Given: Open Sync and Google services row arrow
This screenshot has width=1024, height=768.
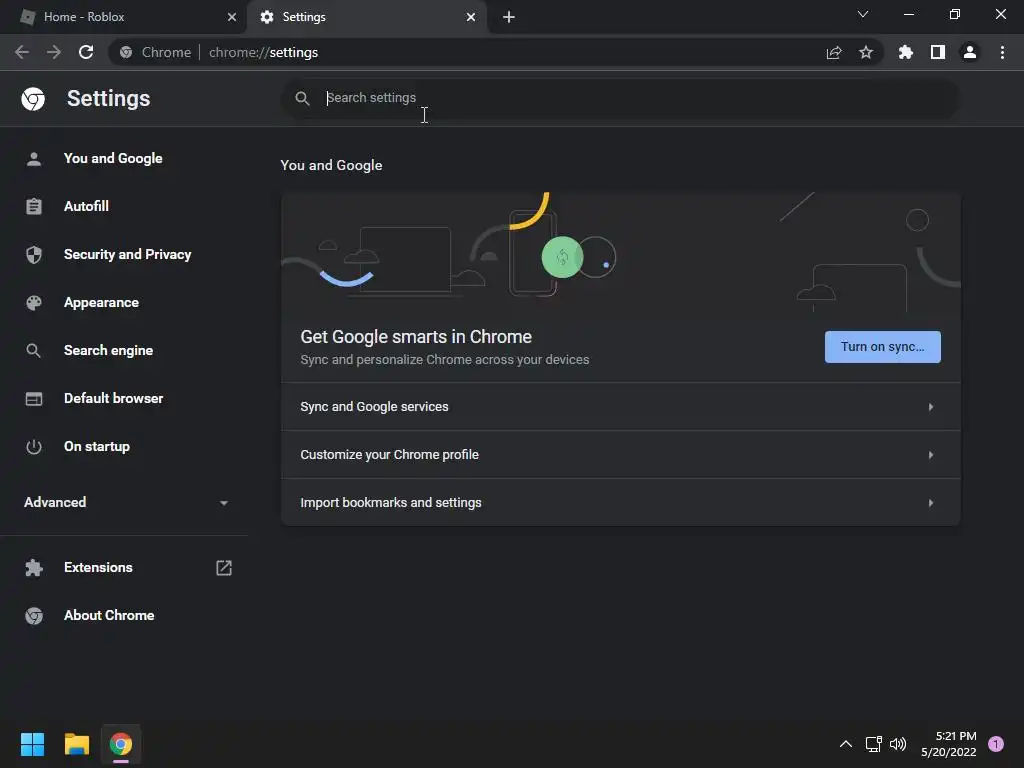Looking at the screenshot, I should (x=931, y=407).
